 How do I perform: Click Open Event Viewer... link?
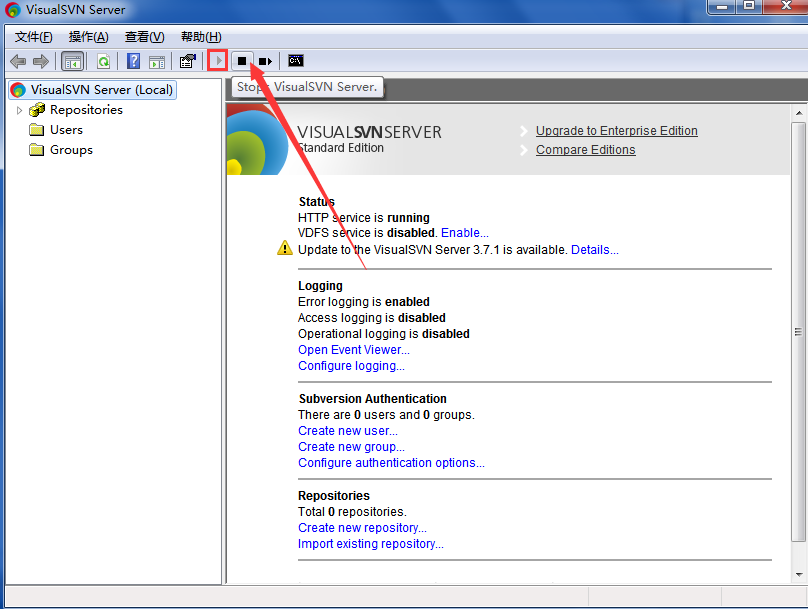(x=354, y=350)
